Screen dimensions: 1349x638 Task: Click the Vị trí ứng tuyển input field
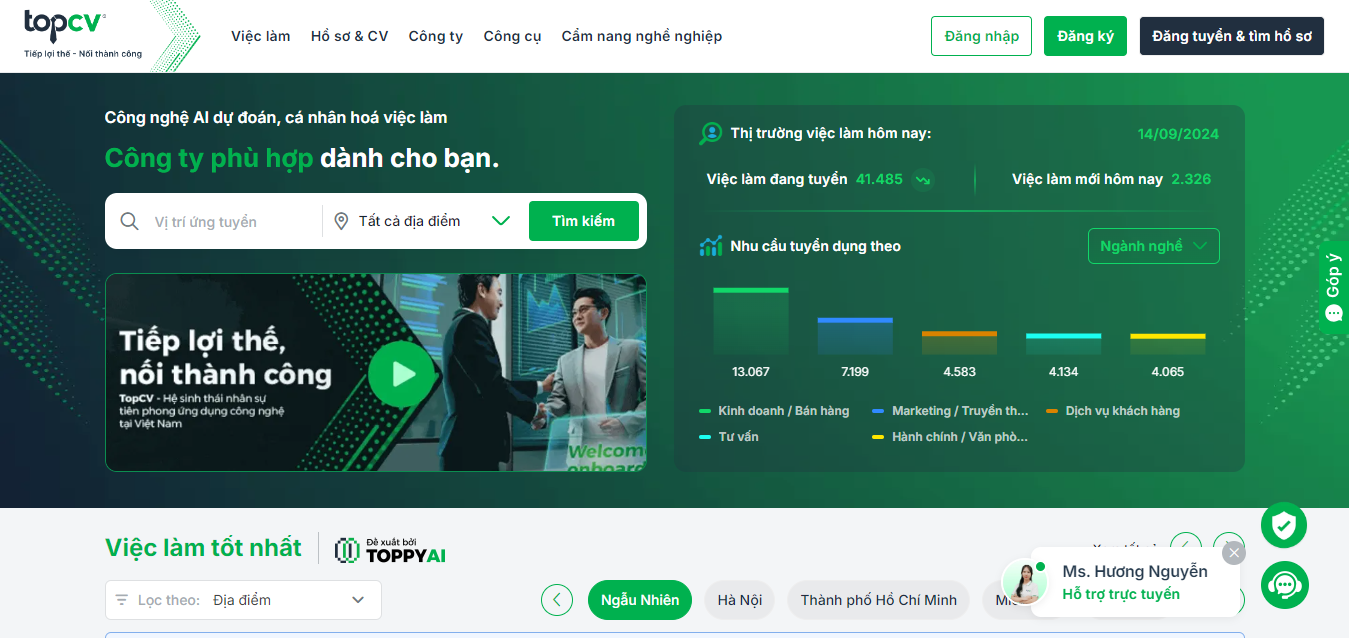(230, 221)
